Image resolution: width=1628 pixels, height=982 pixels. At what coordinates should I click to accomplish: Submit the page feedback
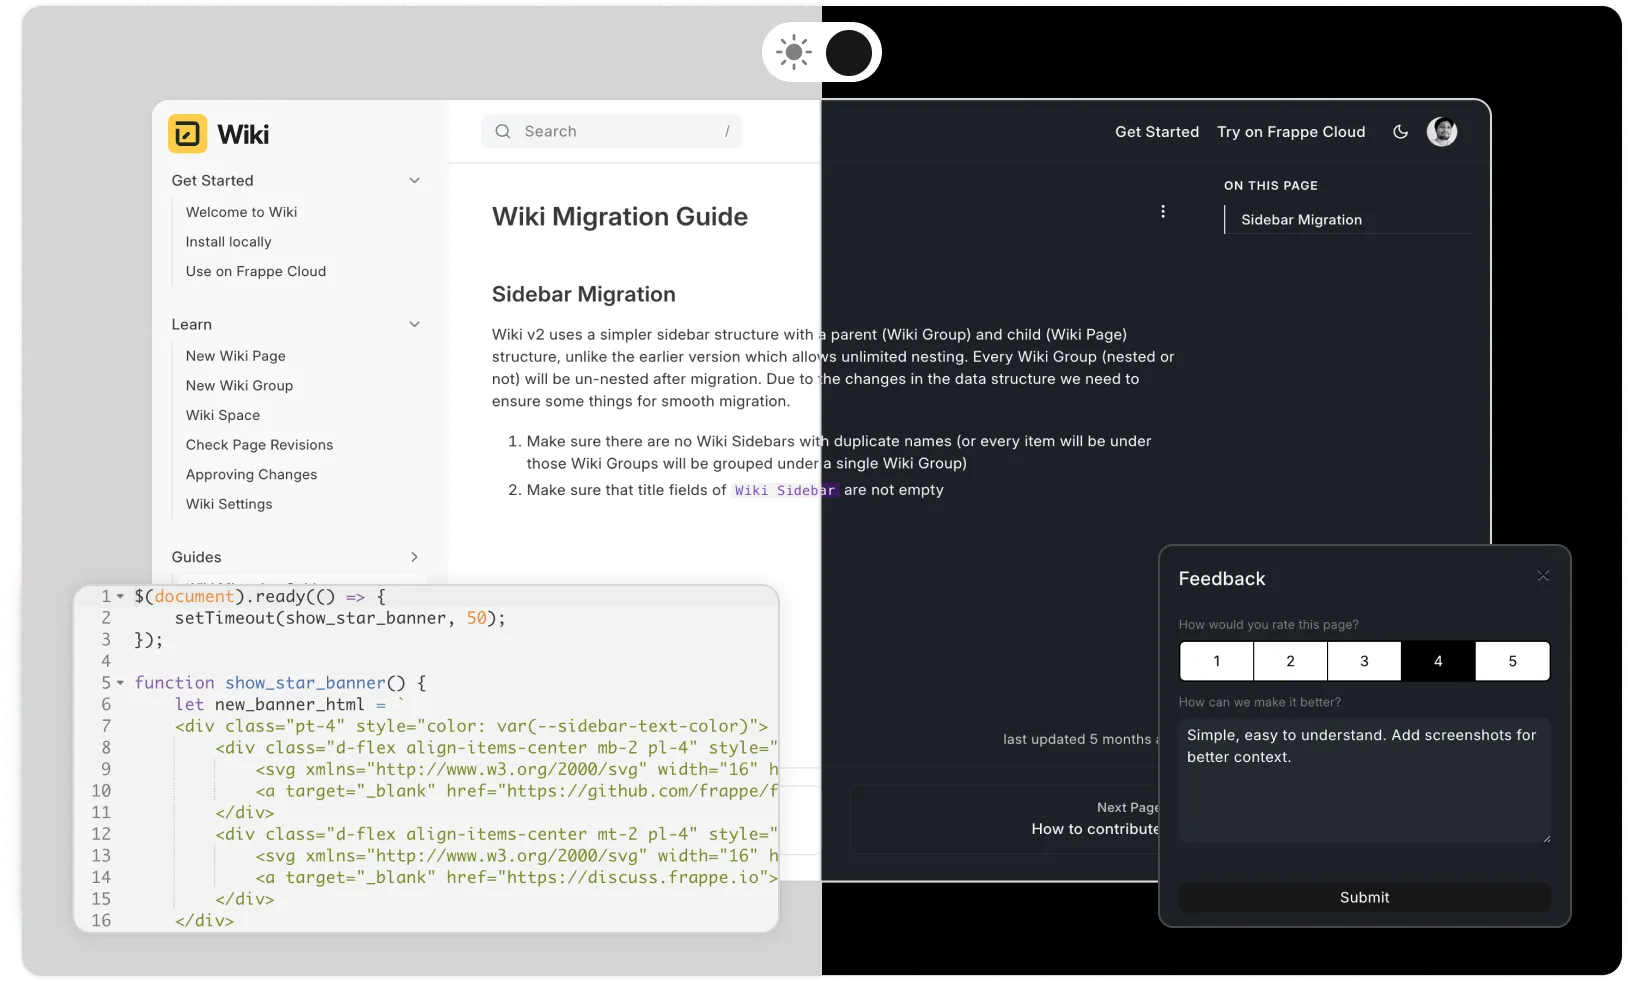coord(1363,897)
